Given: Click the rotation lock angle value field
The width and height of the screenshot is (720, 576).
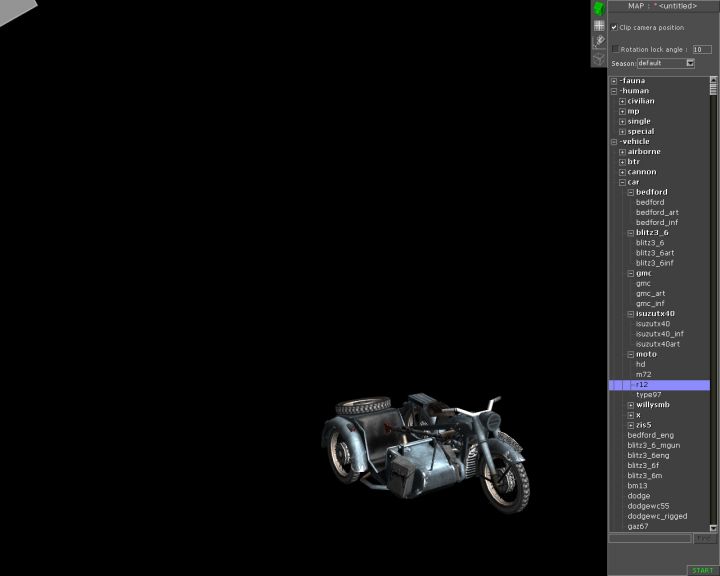Looking at the screenshot, I should [x=702, y=49].
